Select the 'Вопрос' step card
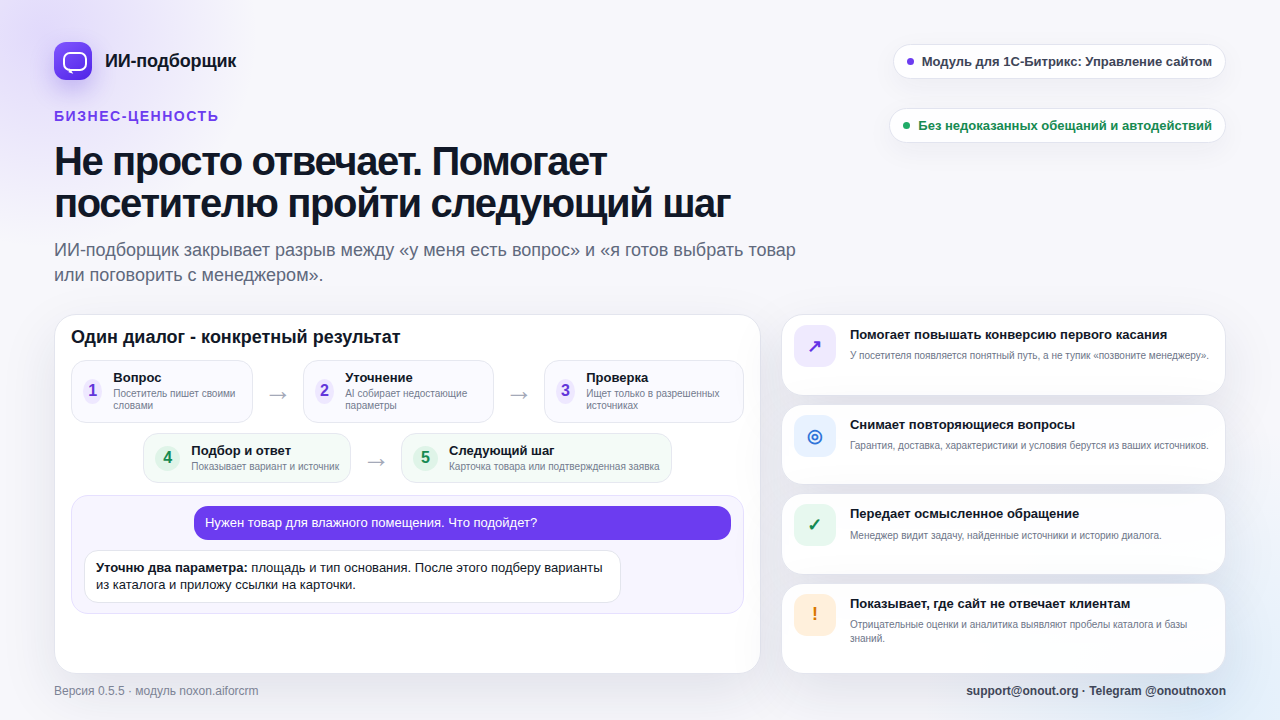The height and width of the screenshot is (720, 1280). pyautogui.click(x=162, y=391)
